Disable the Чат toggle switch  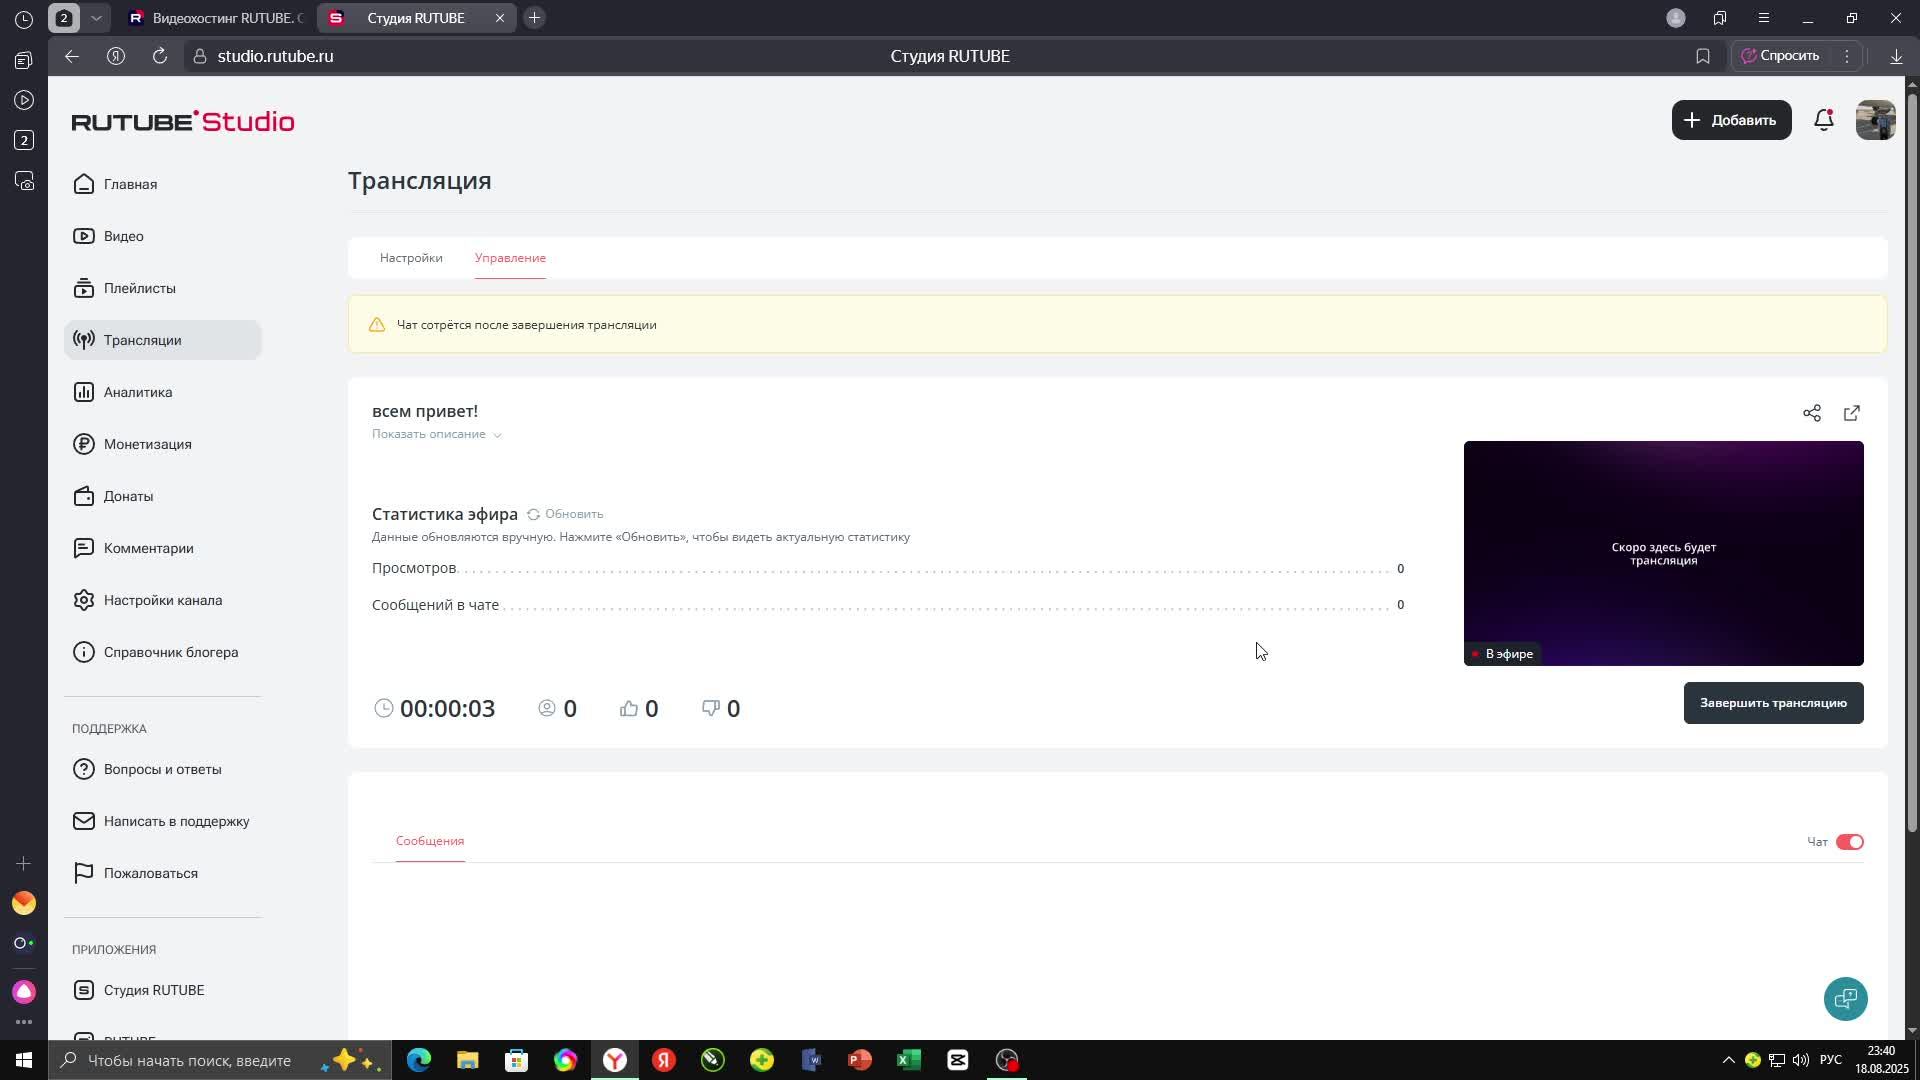point(1849,842)
